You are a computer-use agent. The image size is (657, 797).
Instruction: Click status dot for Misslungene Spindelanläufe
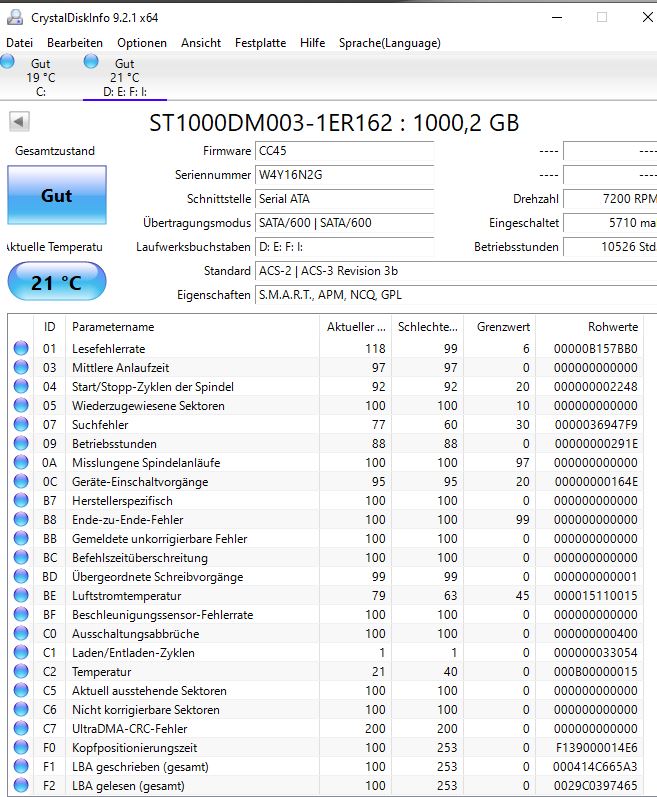pyautogui.click(x=21, y=462)
